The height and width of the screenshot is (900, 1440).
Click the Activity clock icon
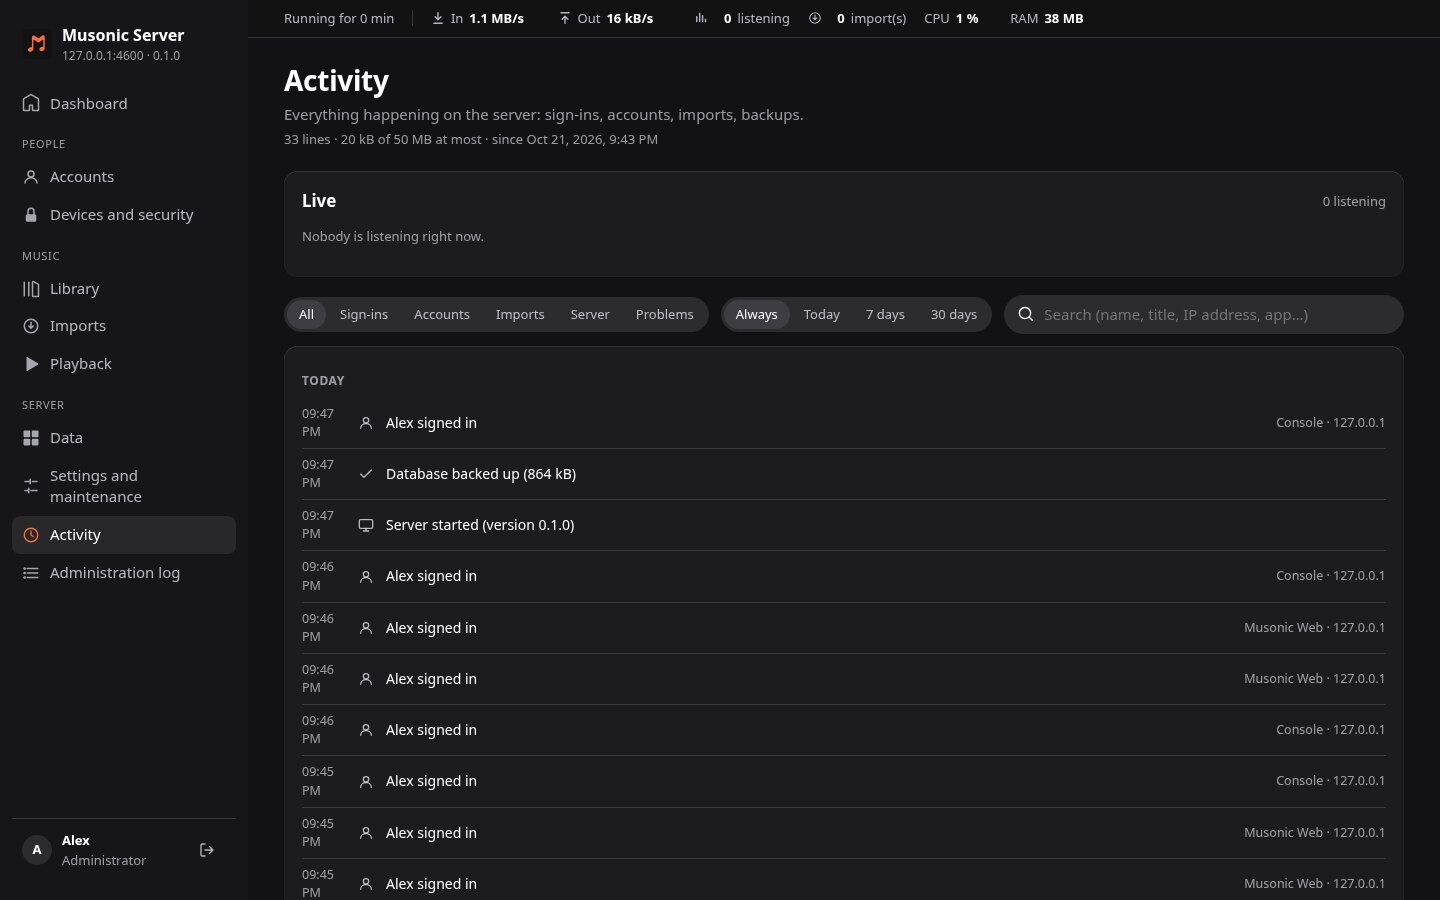click(31, 535)
